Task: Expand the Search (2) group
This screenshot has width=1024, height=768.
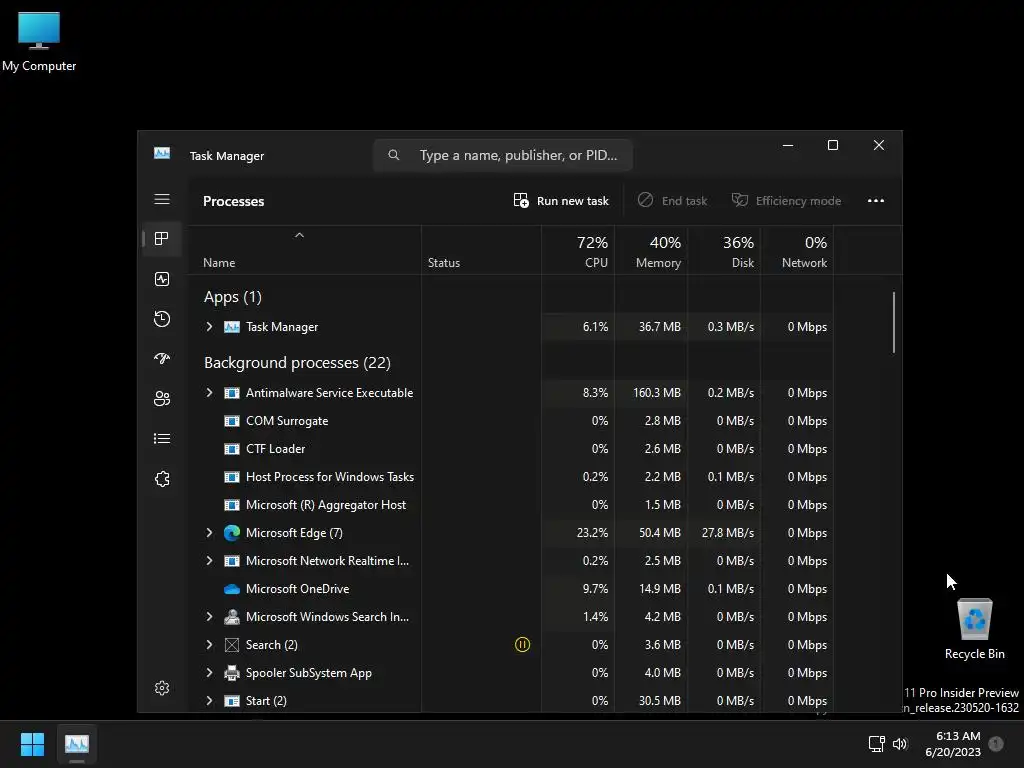Action: click(x=209, y=645)
